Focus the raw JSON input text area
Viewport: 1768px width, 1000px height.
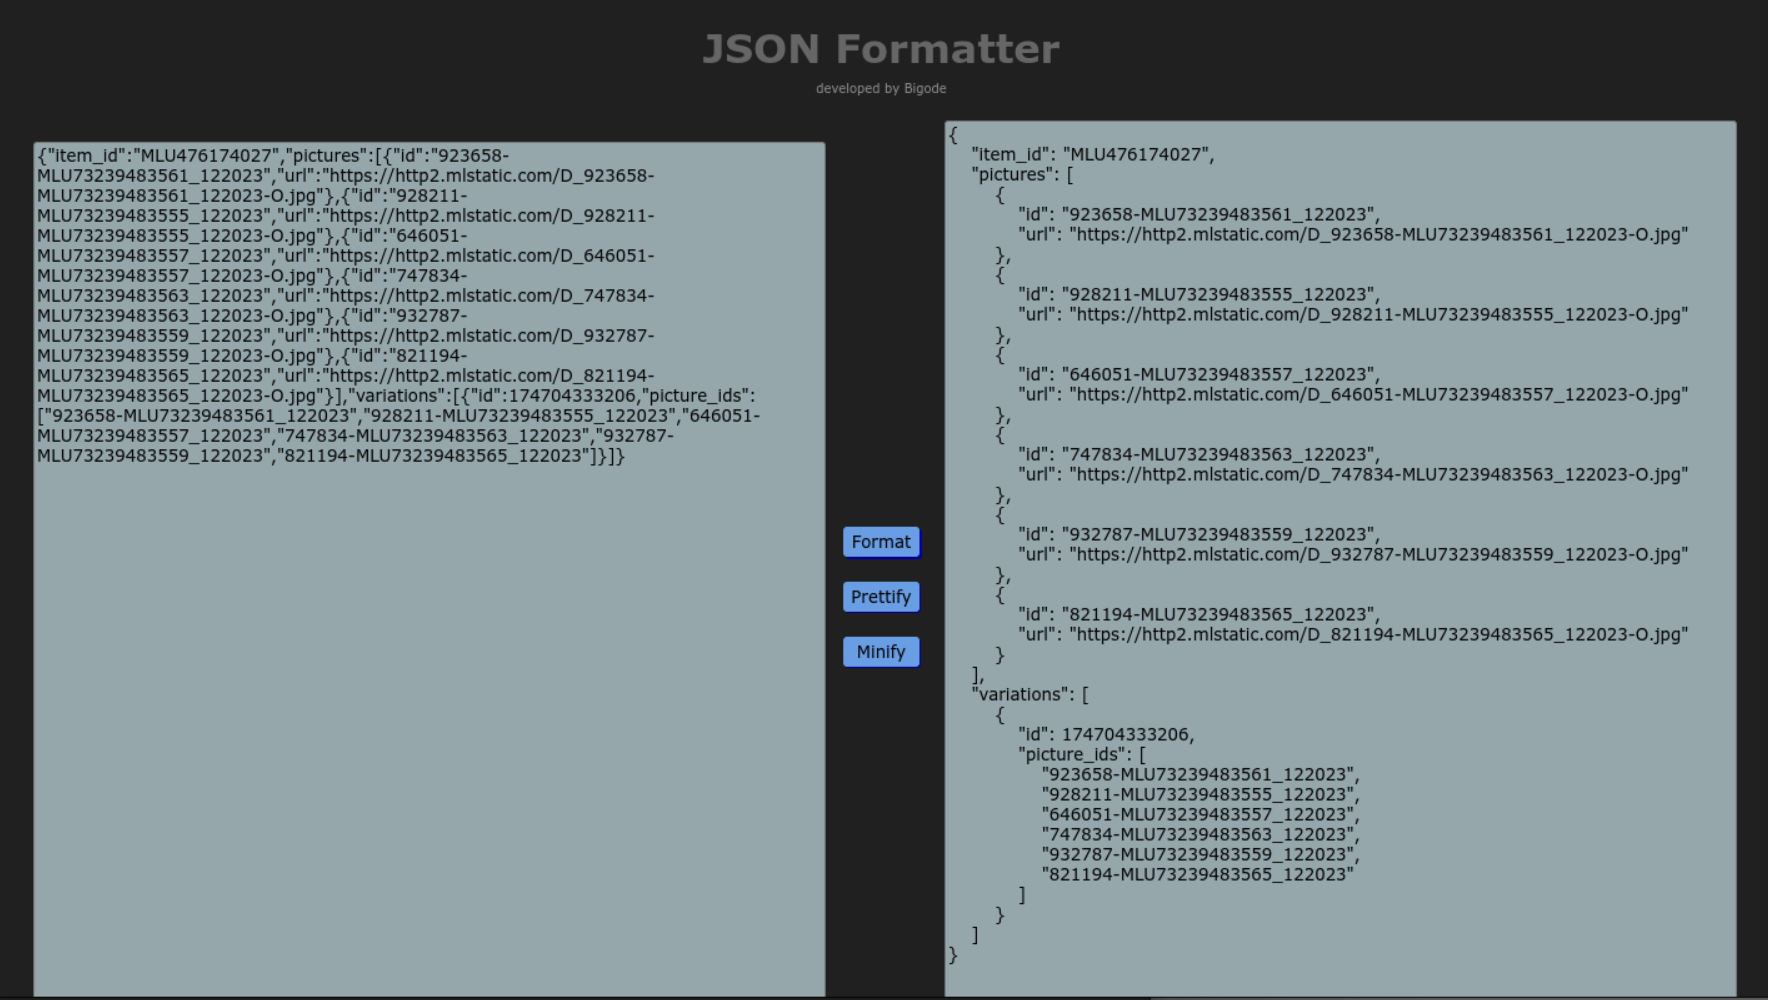pos(429,569)
